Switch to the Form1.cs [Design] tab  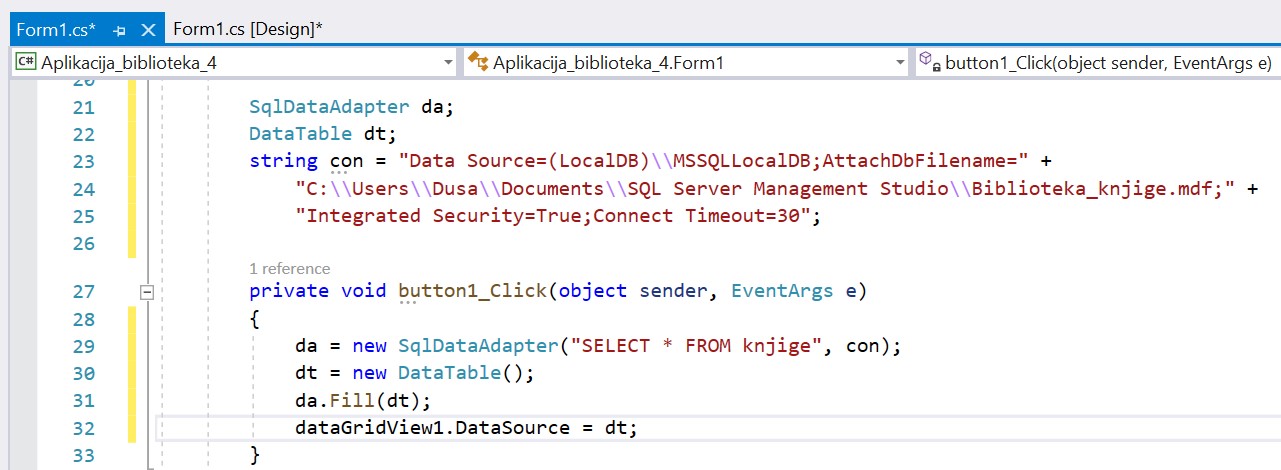(x=247, y=29)
